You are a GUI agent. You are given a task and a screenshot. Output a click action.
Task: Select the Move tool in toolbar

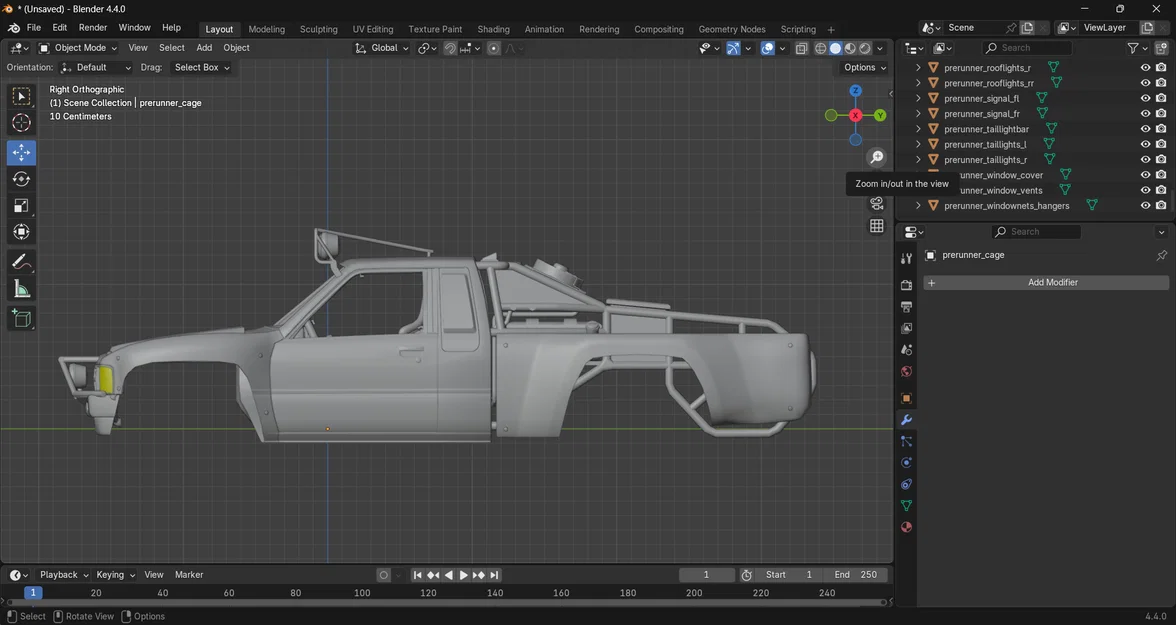coord(21,152)
